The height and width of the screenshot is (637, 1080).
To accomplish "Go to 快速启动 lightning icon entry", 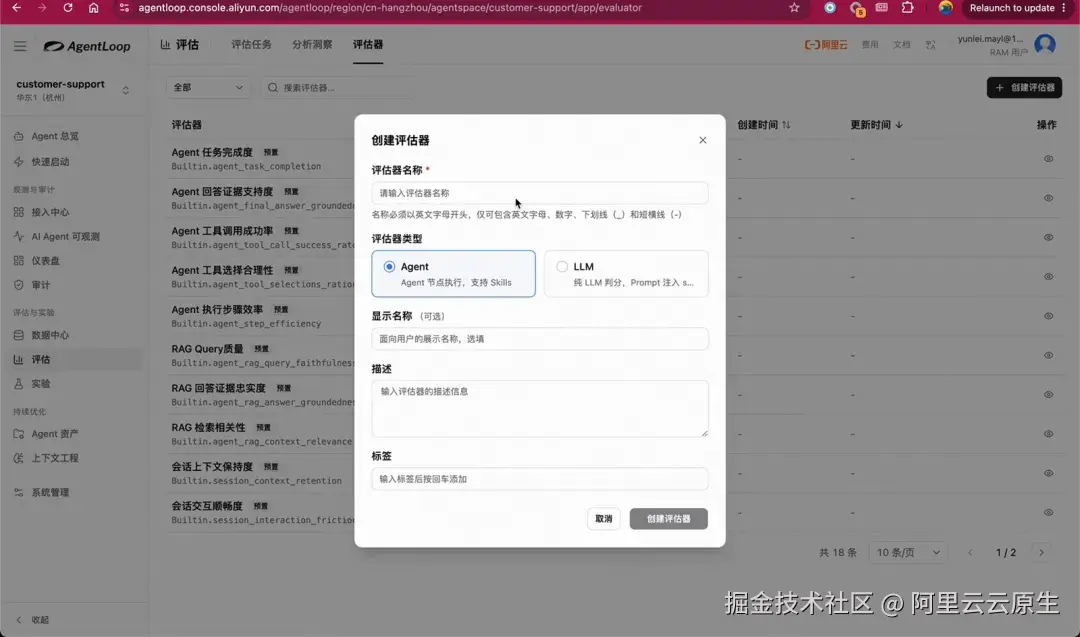I will tap(19, 162).
